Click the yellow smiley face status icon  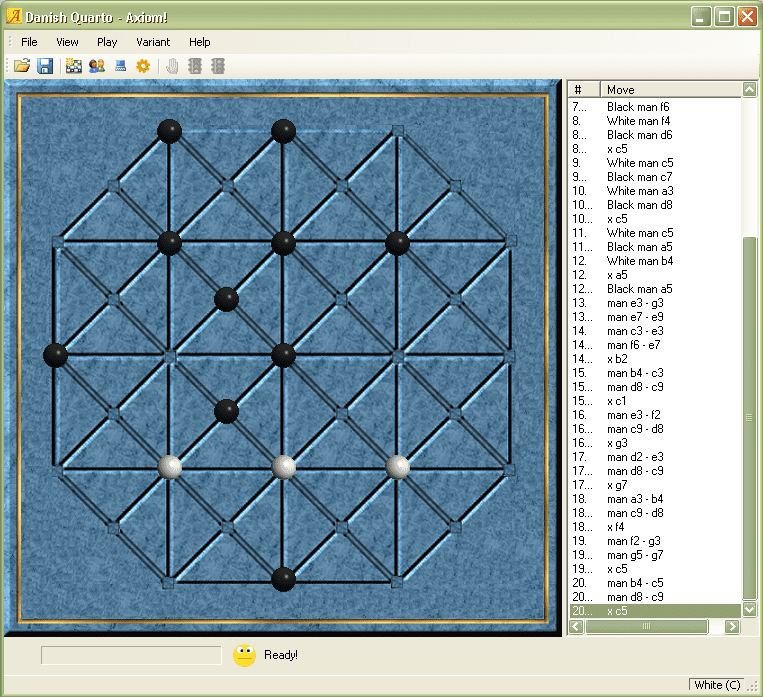point(244,655)
